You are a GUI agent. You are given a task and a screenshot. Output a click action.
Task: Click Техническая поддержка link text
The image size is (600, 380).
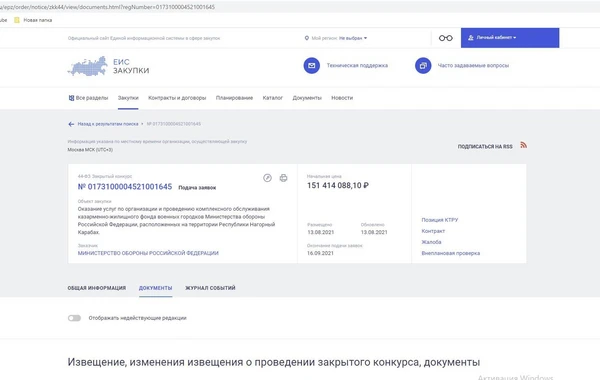[357, 65]
